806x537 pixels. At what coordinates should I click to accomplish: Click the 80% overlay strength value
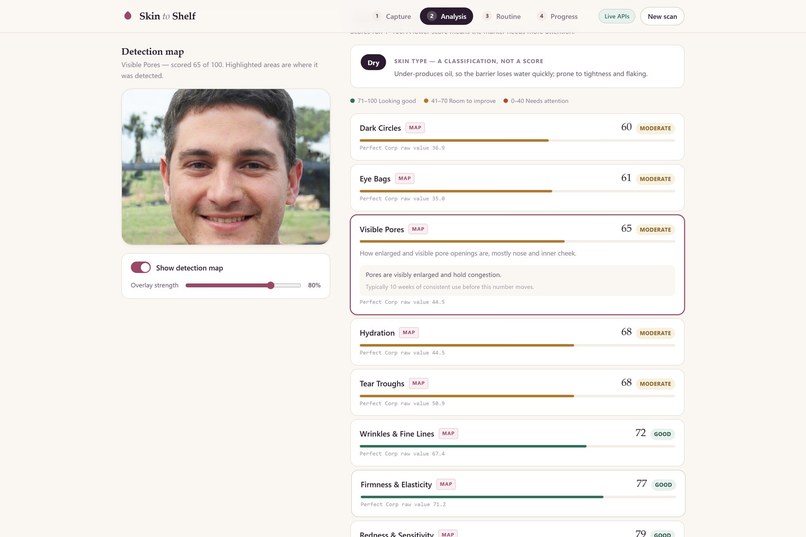[x=314, y=285]
